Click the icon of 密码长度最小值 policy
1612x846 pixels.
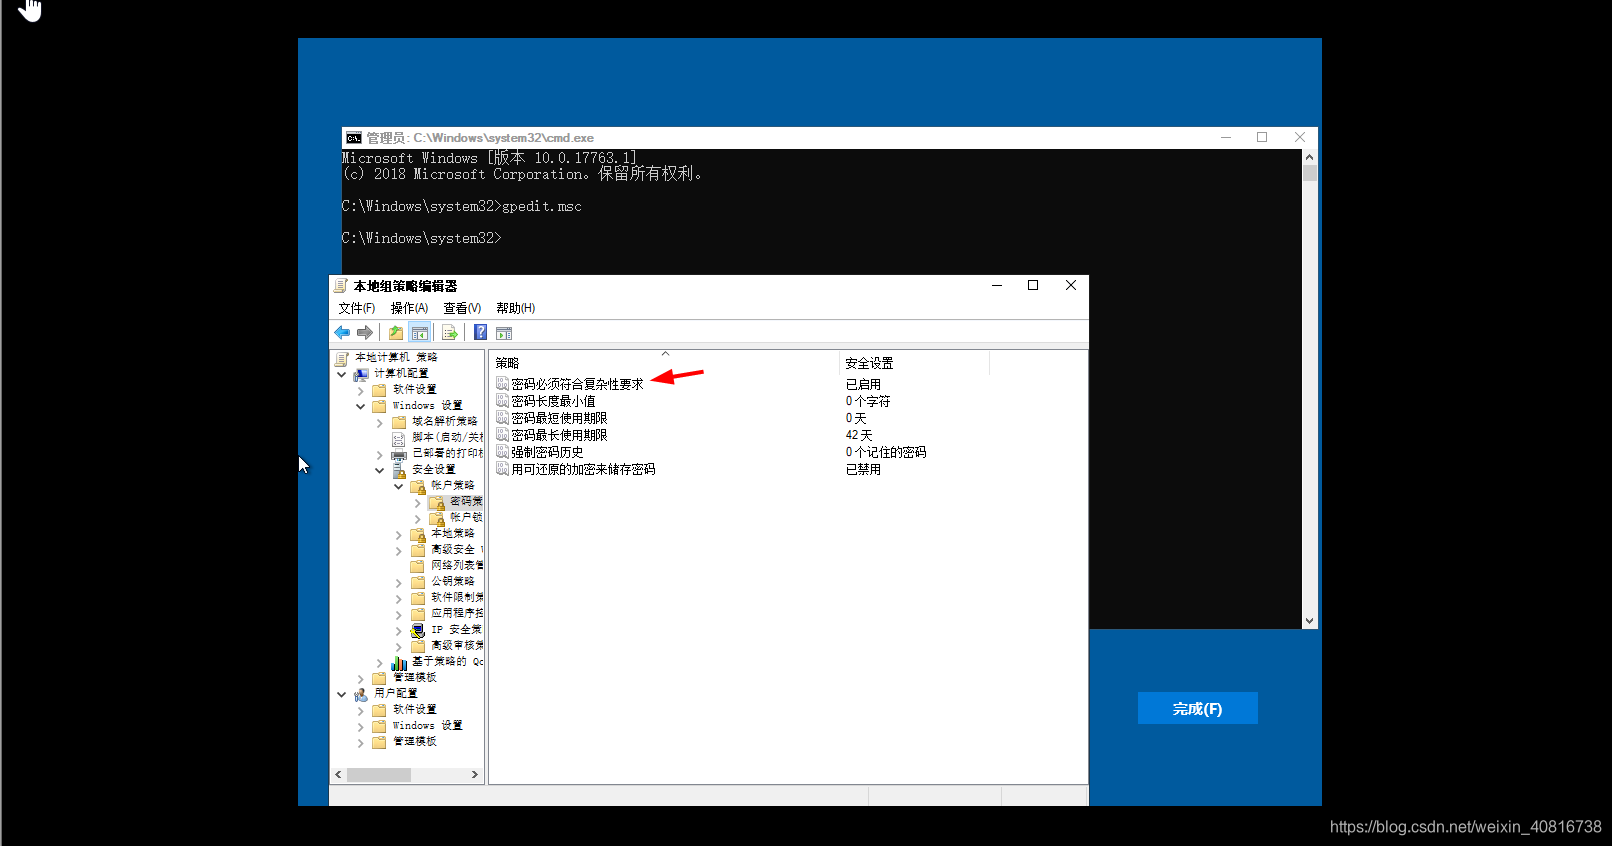[x=503, y=401]
